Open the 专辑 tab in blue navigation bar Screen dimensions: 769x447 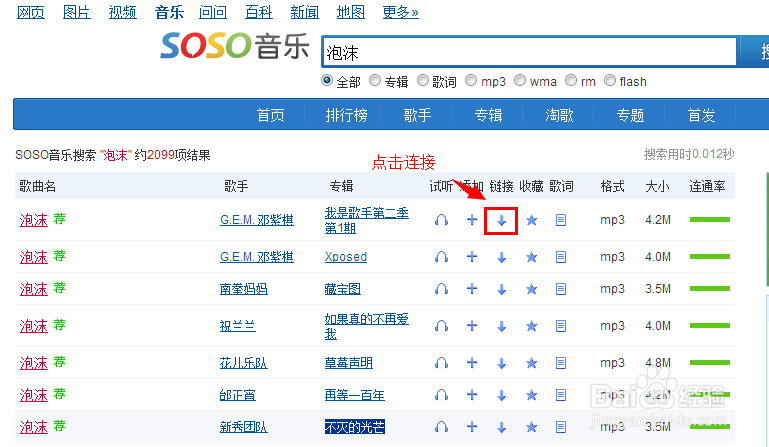488,115
